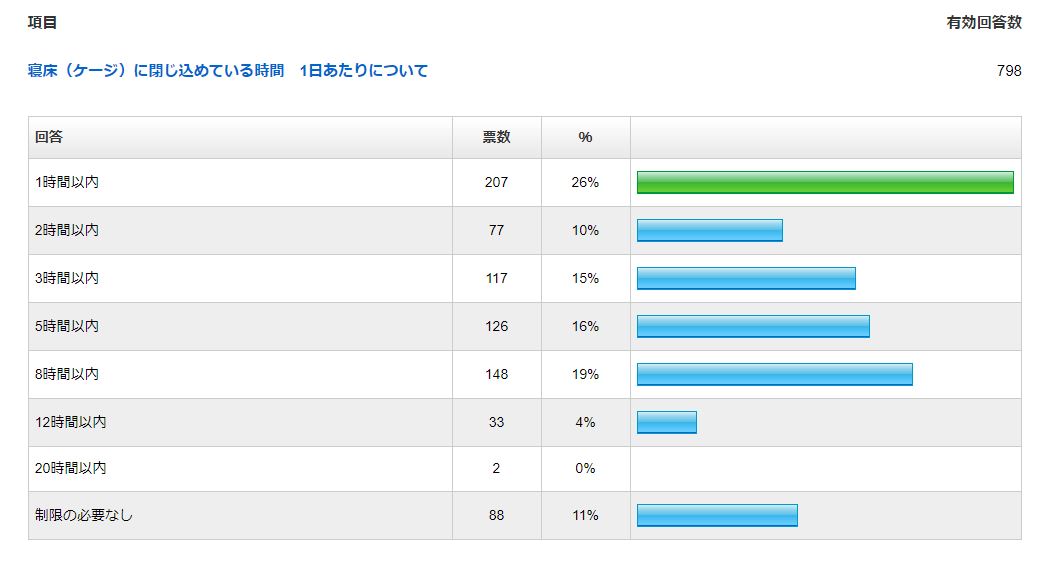
Task: Click the green bar for 1時間以内
Action: [x=825, y=182]
